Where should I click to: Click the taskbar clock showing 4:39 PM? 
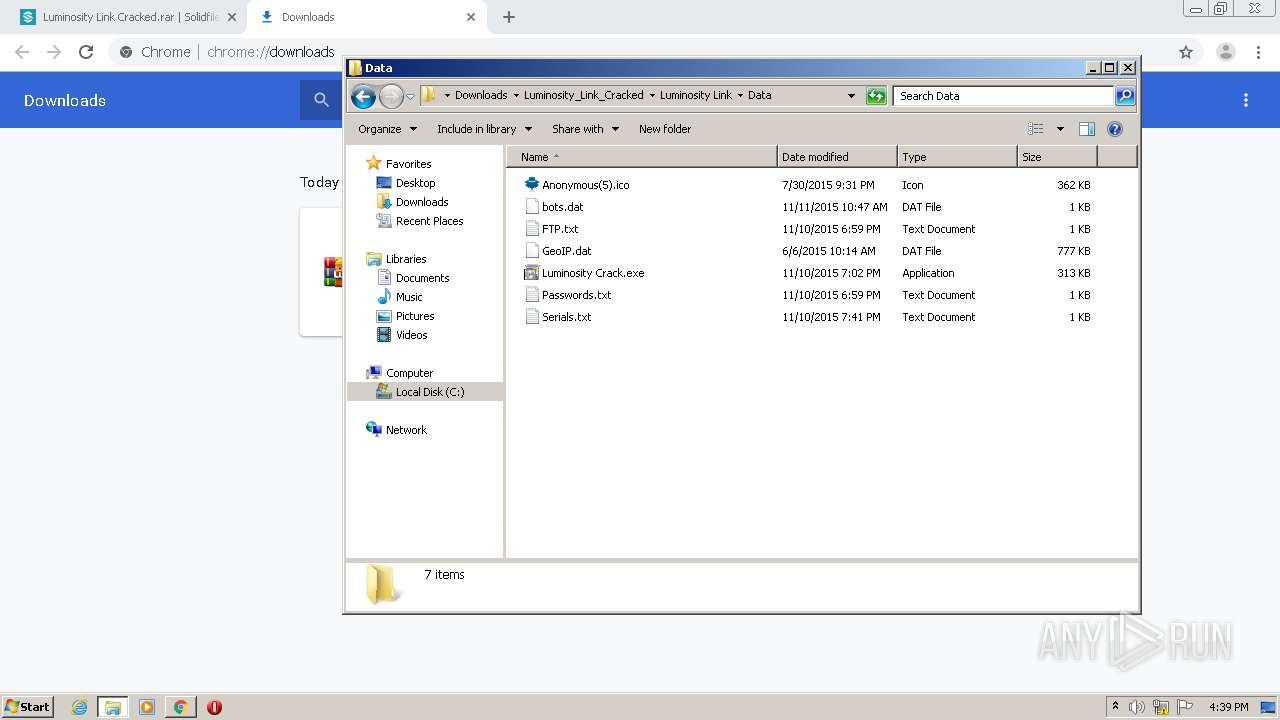1228,707
